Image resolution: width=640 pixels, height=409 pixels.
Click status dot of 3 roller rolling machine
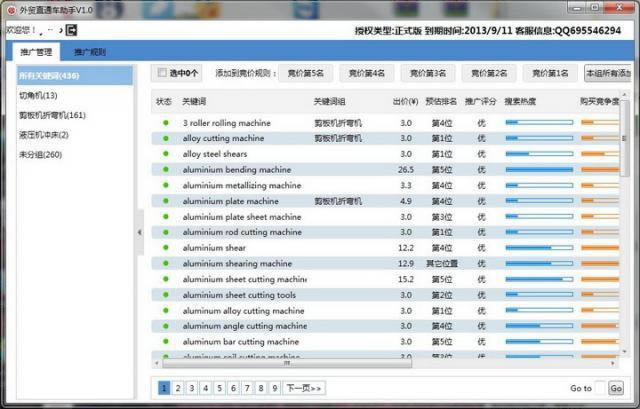tap(166, 123)
